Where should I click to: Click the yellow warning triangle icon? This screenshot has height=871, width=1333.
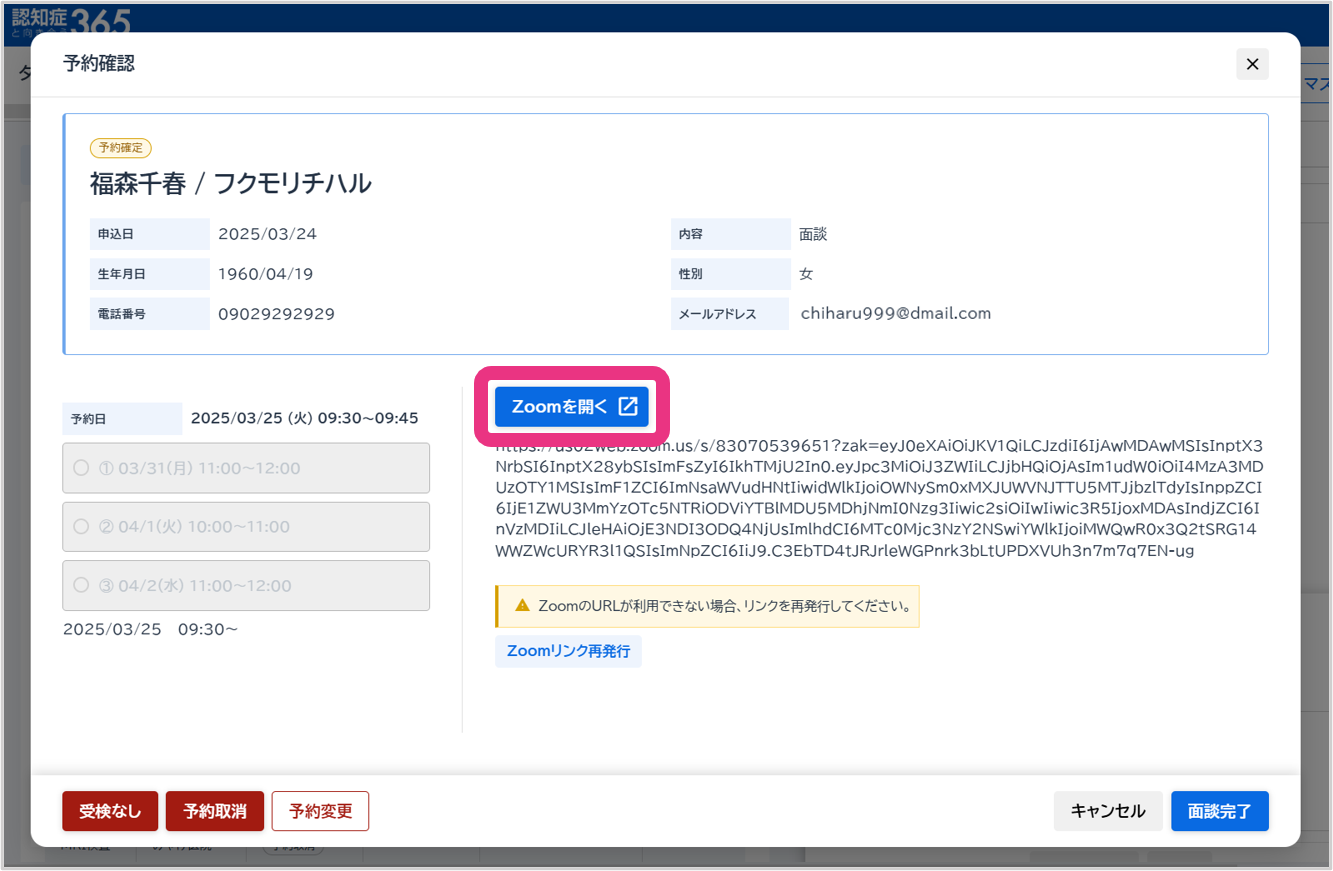pyautogui.click(x=521, y=606)
